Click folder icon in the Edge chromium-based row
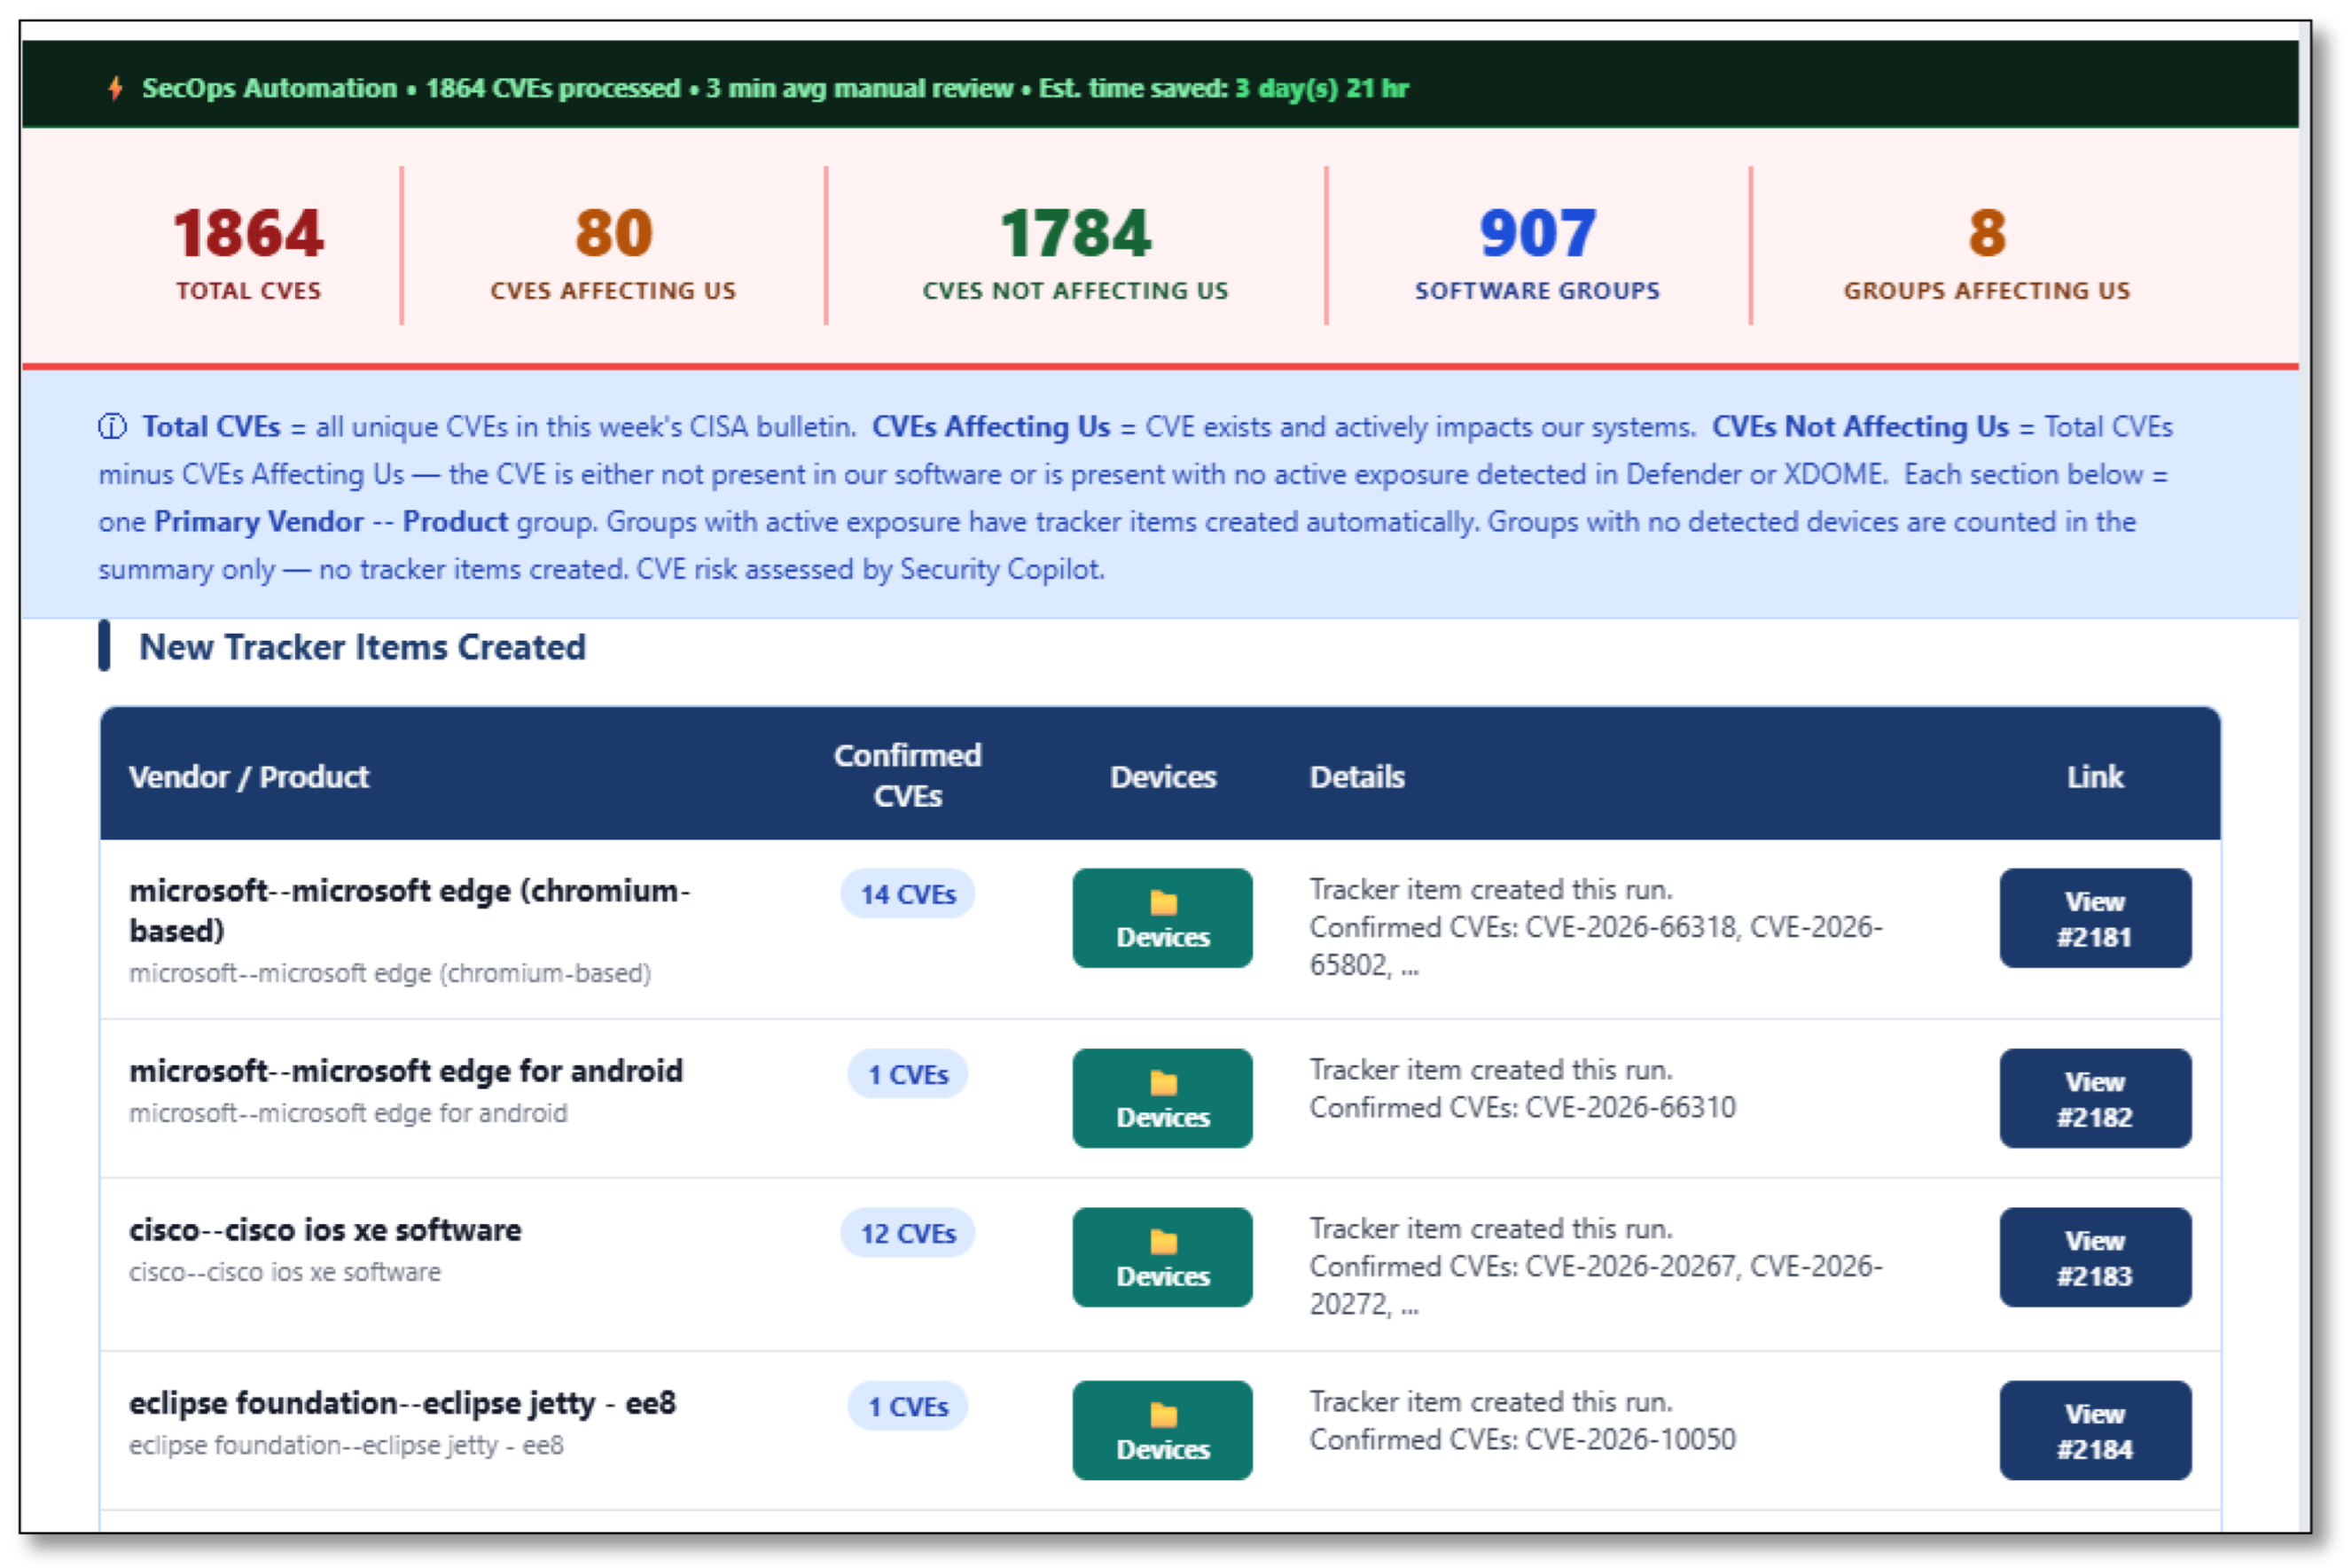This screenshot has height=1568, width=2352. 1163,903
